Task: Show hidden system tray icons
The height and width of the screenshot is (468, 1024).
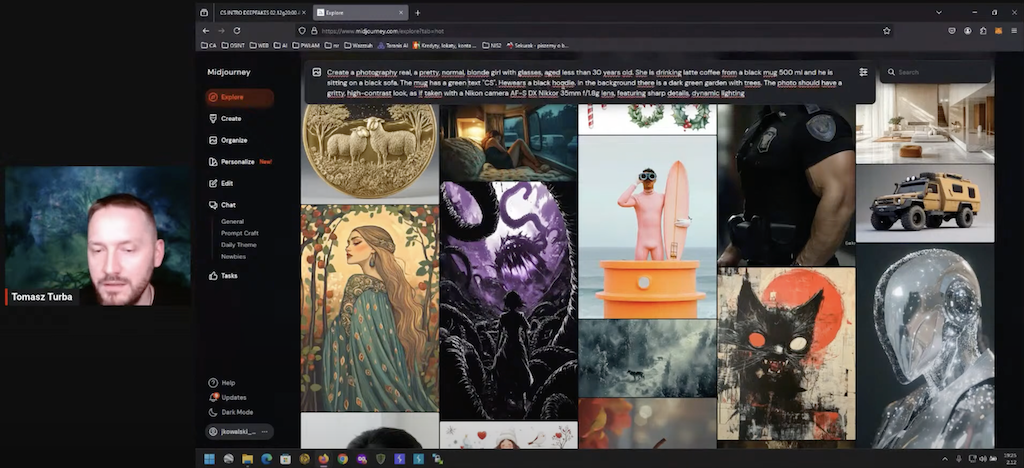Action: [945, 459]
